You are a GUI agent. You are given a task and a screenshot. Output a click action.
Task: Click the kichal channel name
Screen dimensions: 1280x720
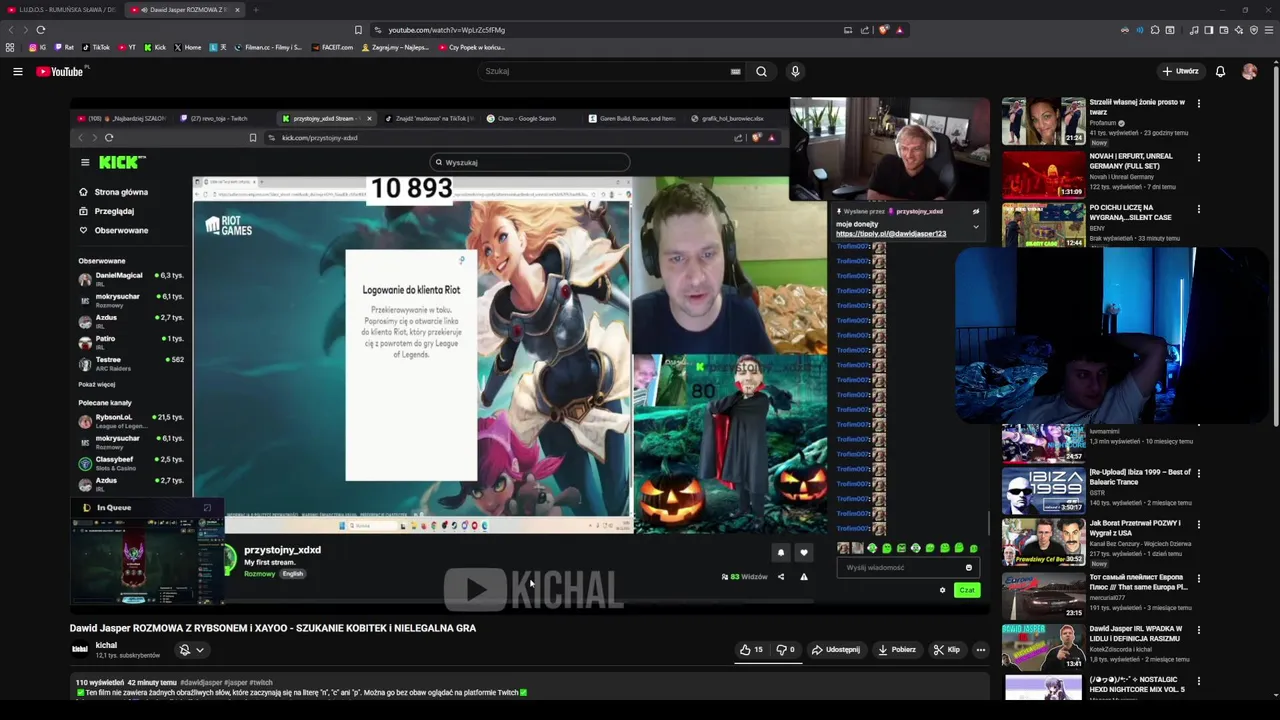tap(106, 645)
